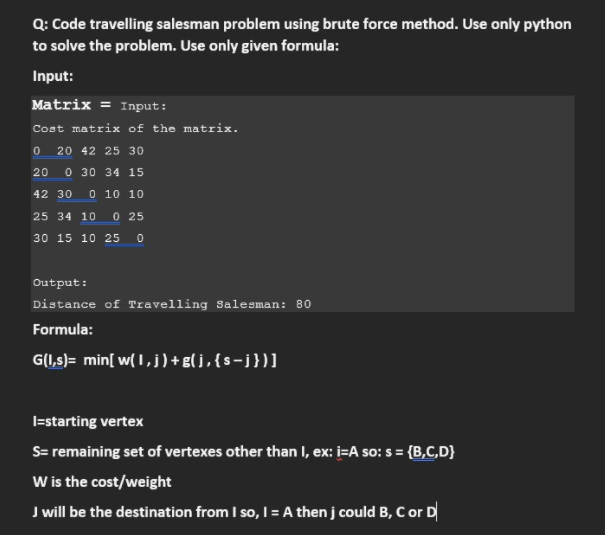This screenshot has height=535, width=605.
Task: Click the spell-flagged 'i=A' word
Action: click(x=346, y=451)
